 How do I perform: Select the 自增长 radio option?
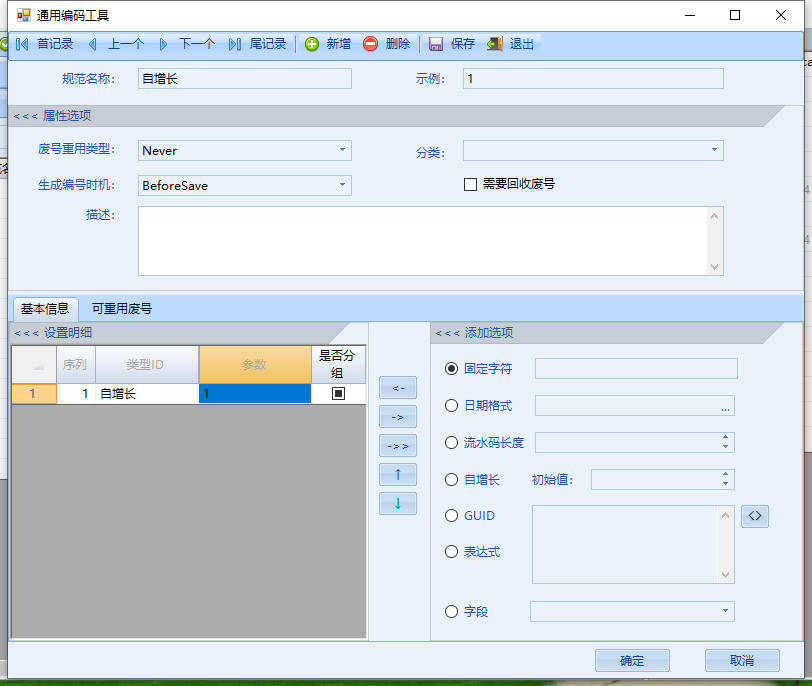[452, 479]
